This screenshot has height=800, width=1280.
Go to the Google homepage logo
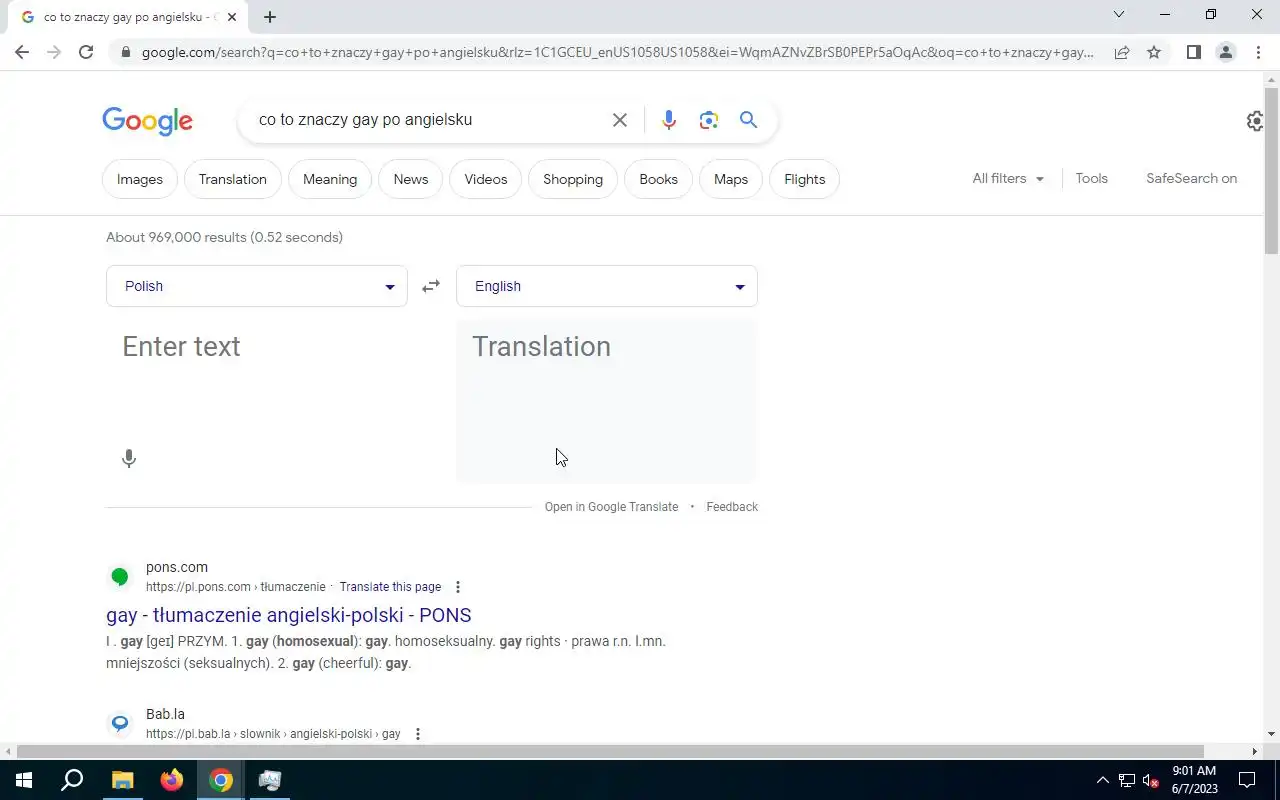tap(148, 121)
